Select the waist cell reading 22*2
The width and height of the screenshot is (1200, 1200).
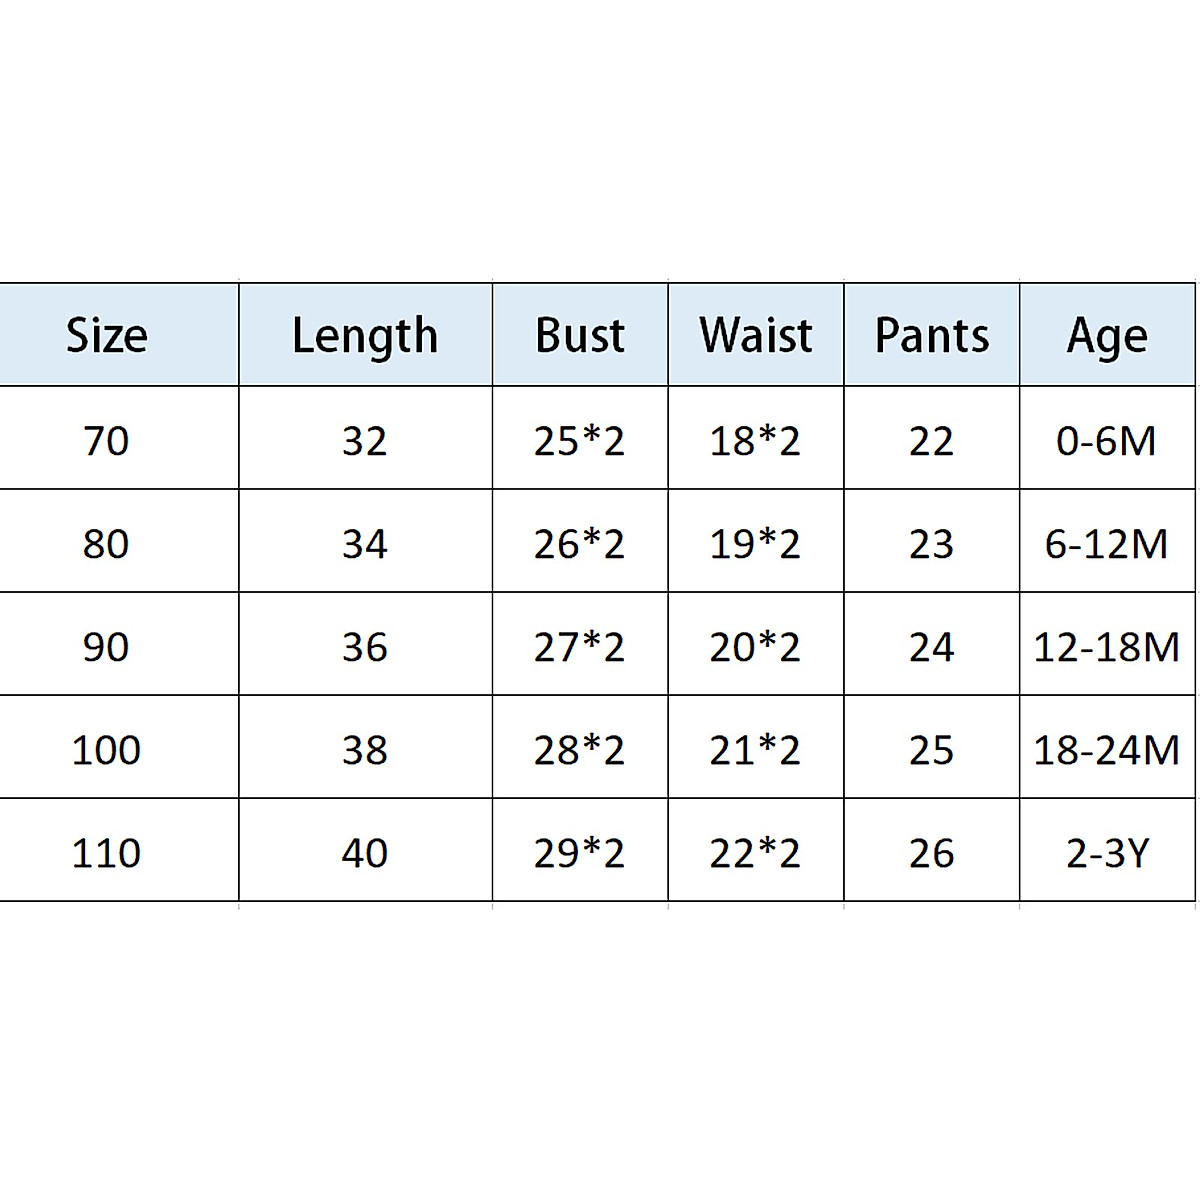pyautogui.click(x=756, y=852)
